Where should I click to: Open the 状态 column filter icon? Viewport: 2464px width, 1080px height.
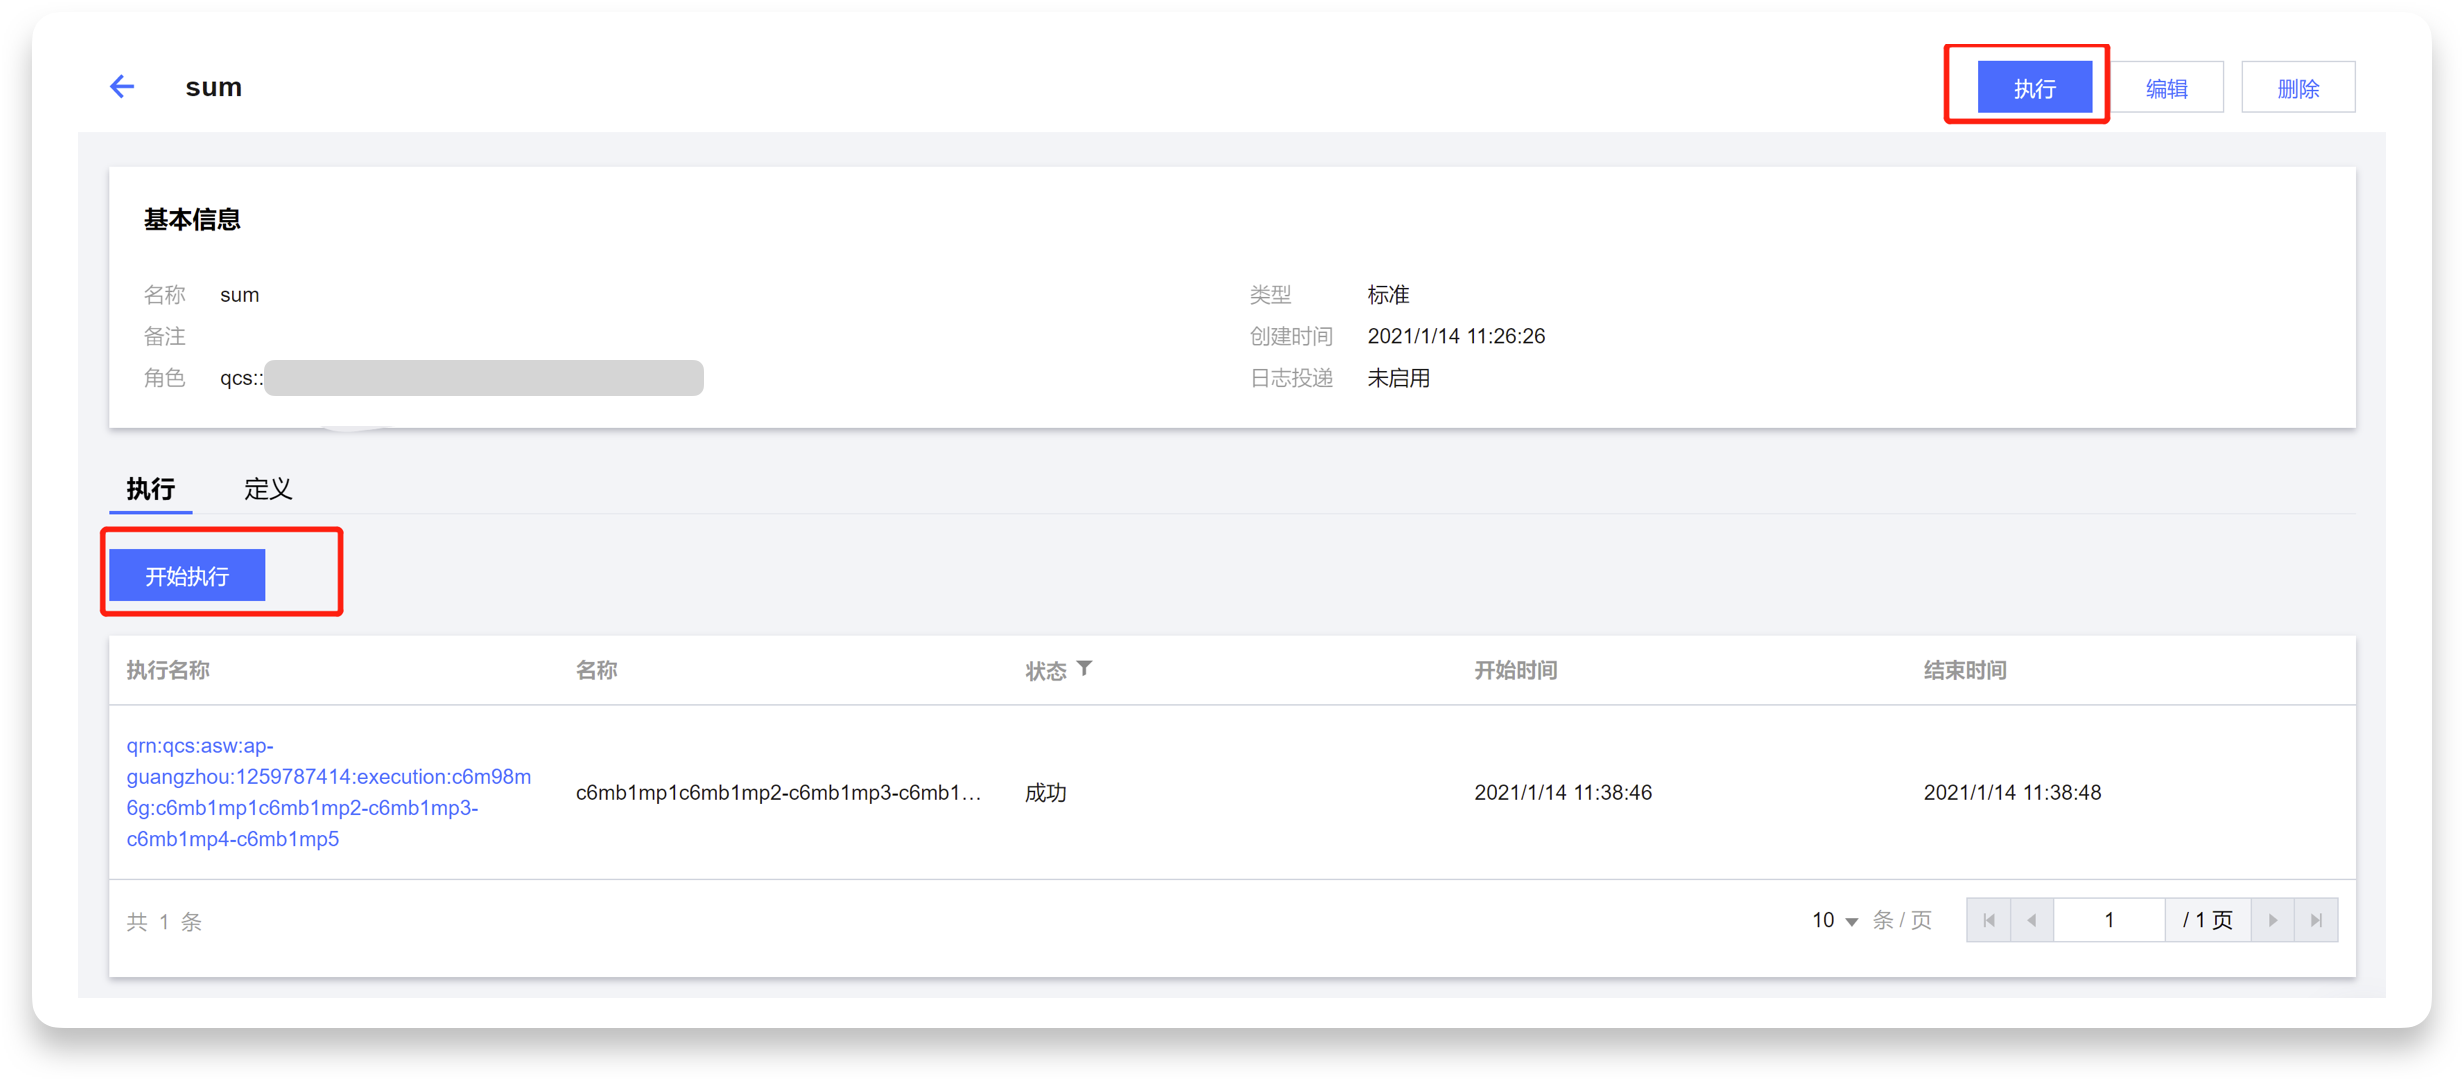click(1085, 668)
